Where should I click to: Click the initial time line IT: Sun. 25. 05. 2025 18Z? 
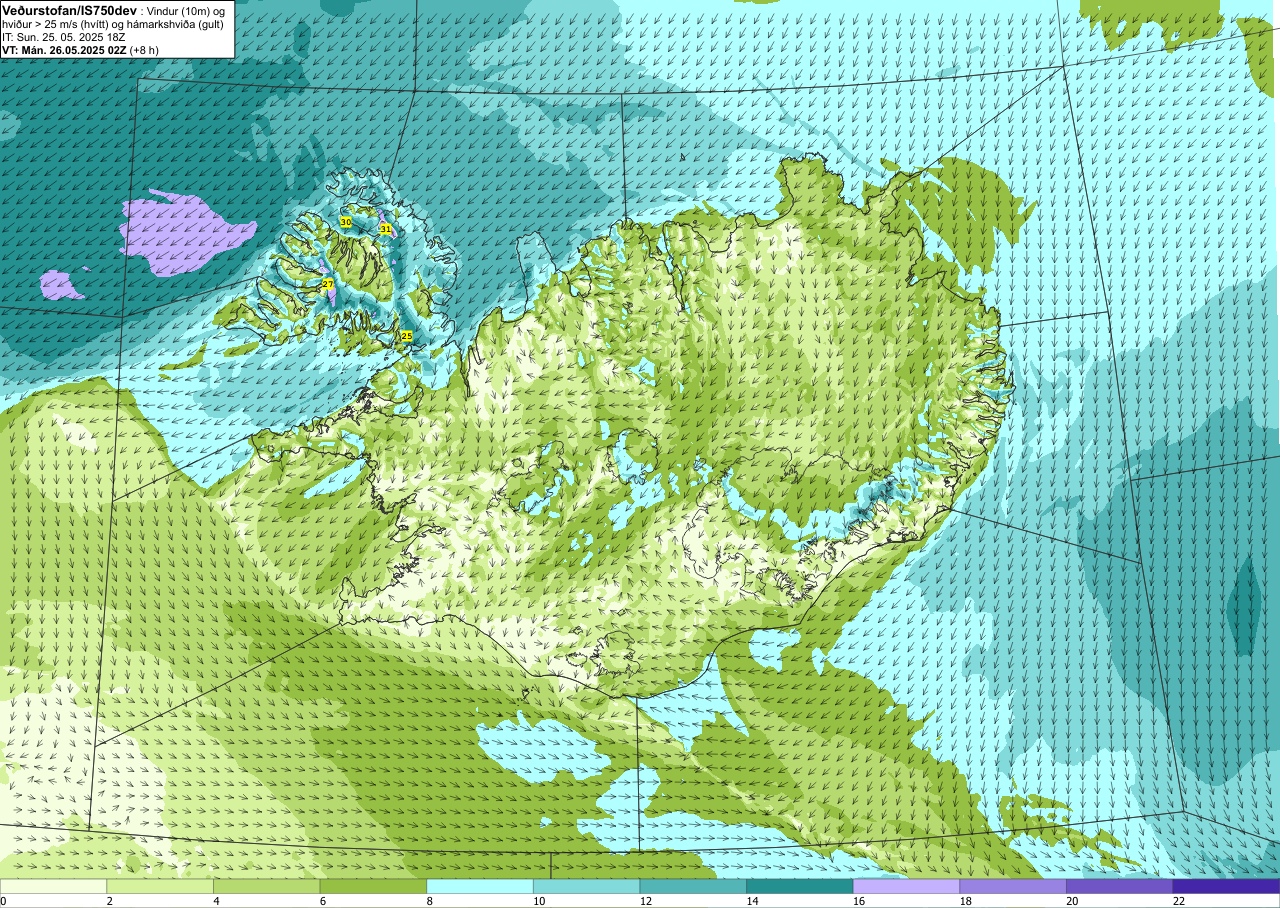[63, 36]
